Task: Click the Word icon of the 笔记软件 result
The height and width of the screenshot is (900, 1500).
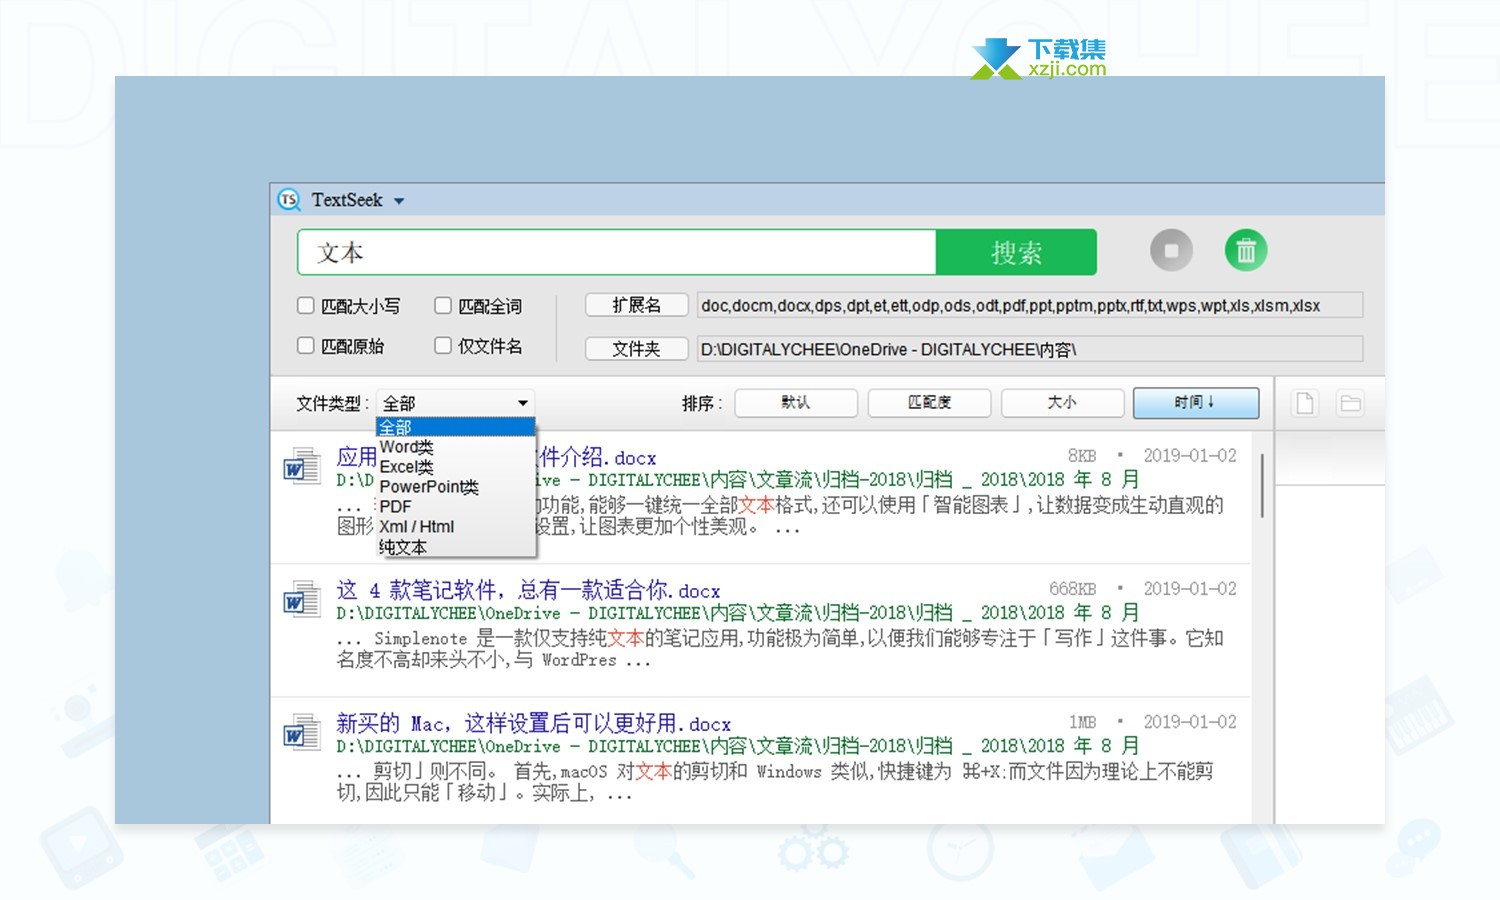Action: (x=301, y=599)
